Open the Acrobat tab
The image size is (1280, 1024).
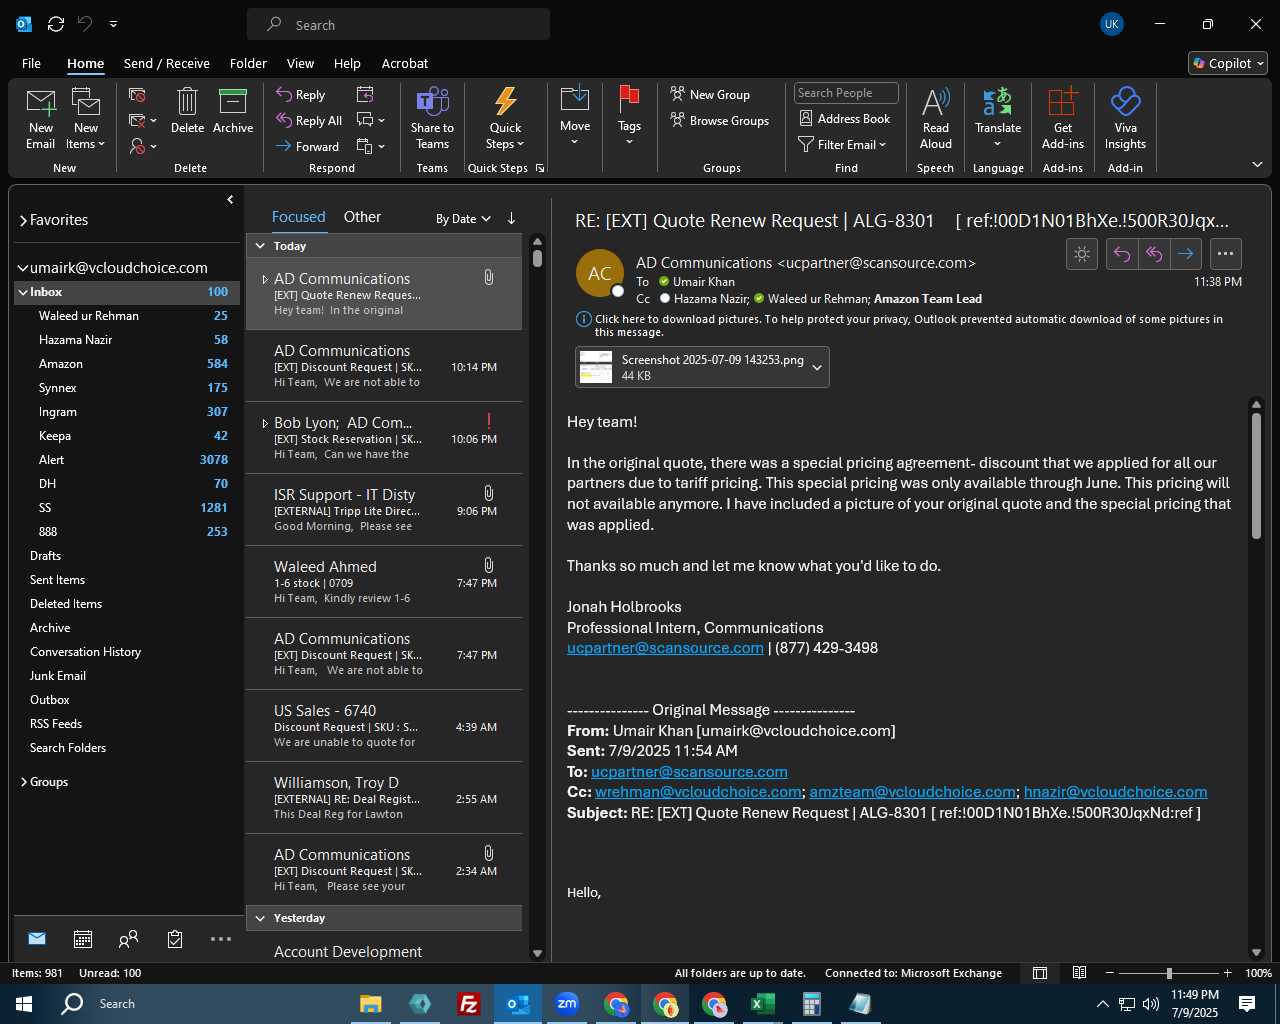pos(405,63)
